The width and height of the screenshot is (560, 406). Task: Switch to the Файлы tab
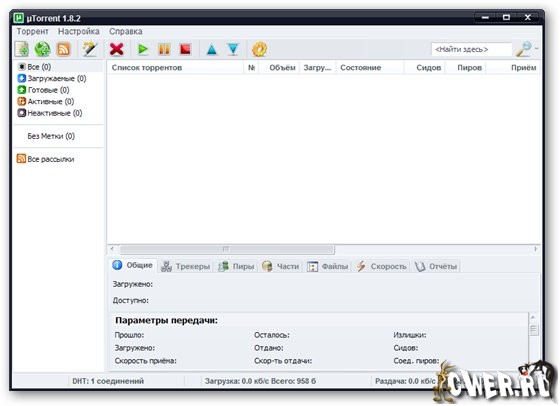click(x=328, y=266)
